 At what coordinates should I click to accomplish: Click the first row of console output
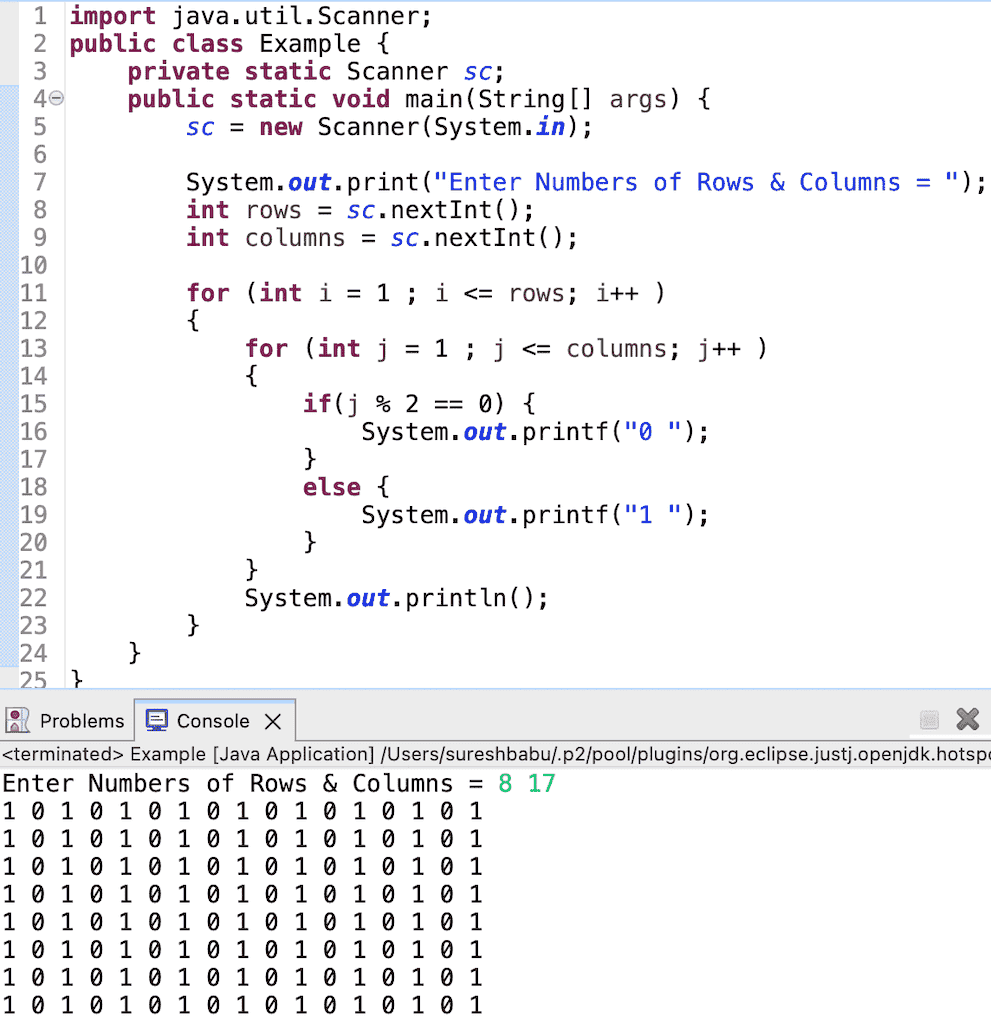pos(240,811)
